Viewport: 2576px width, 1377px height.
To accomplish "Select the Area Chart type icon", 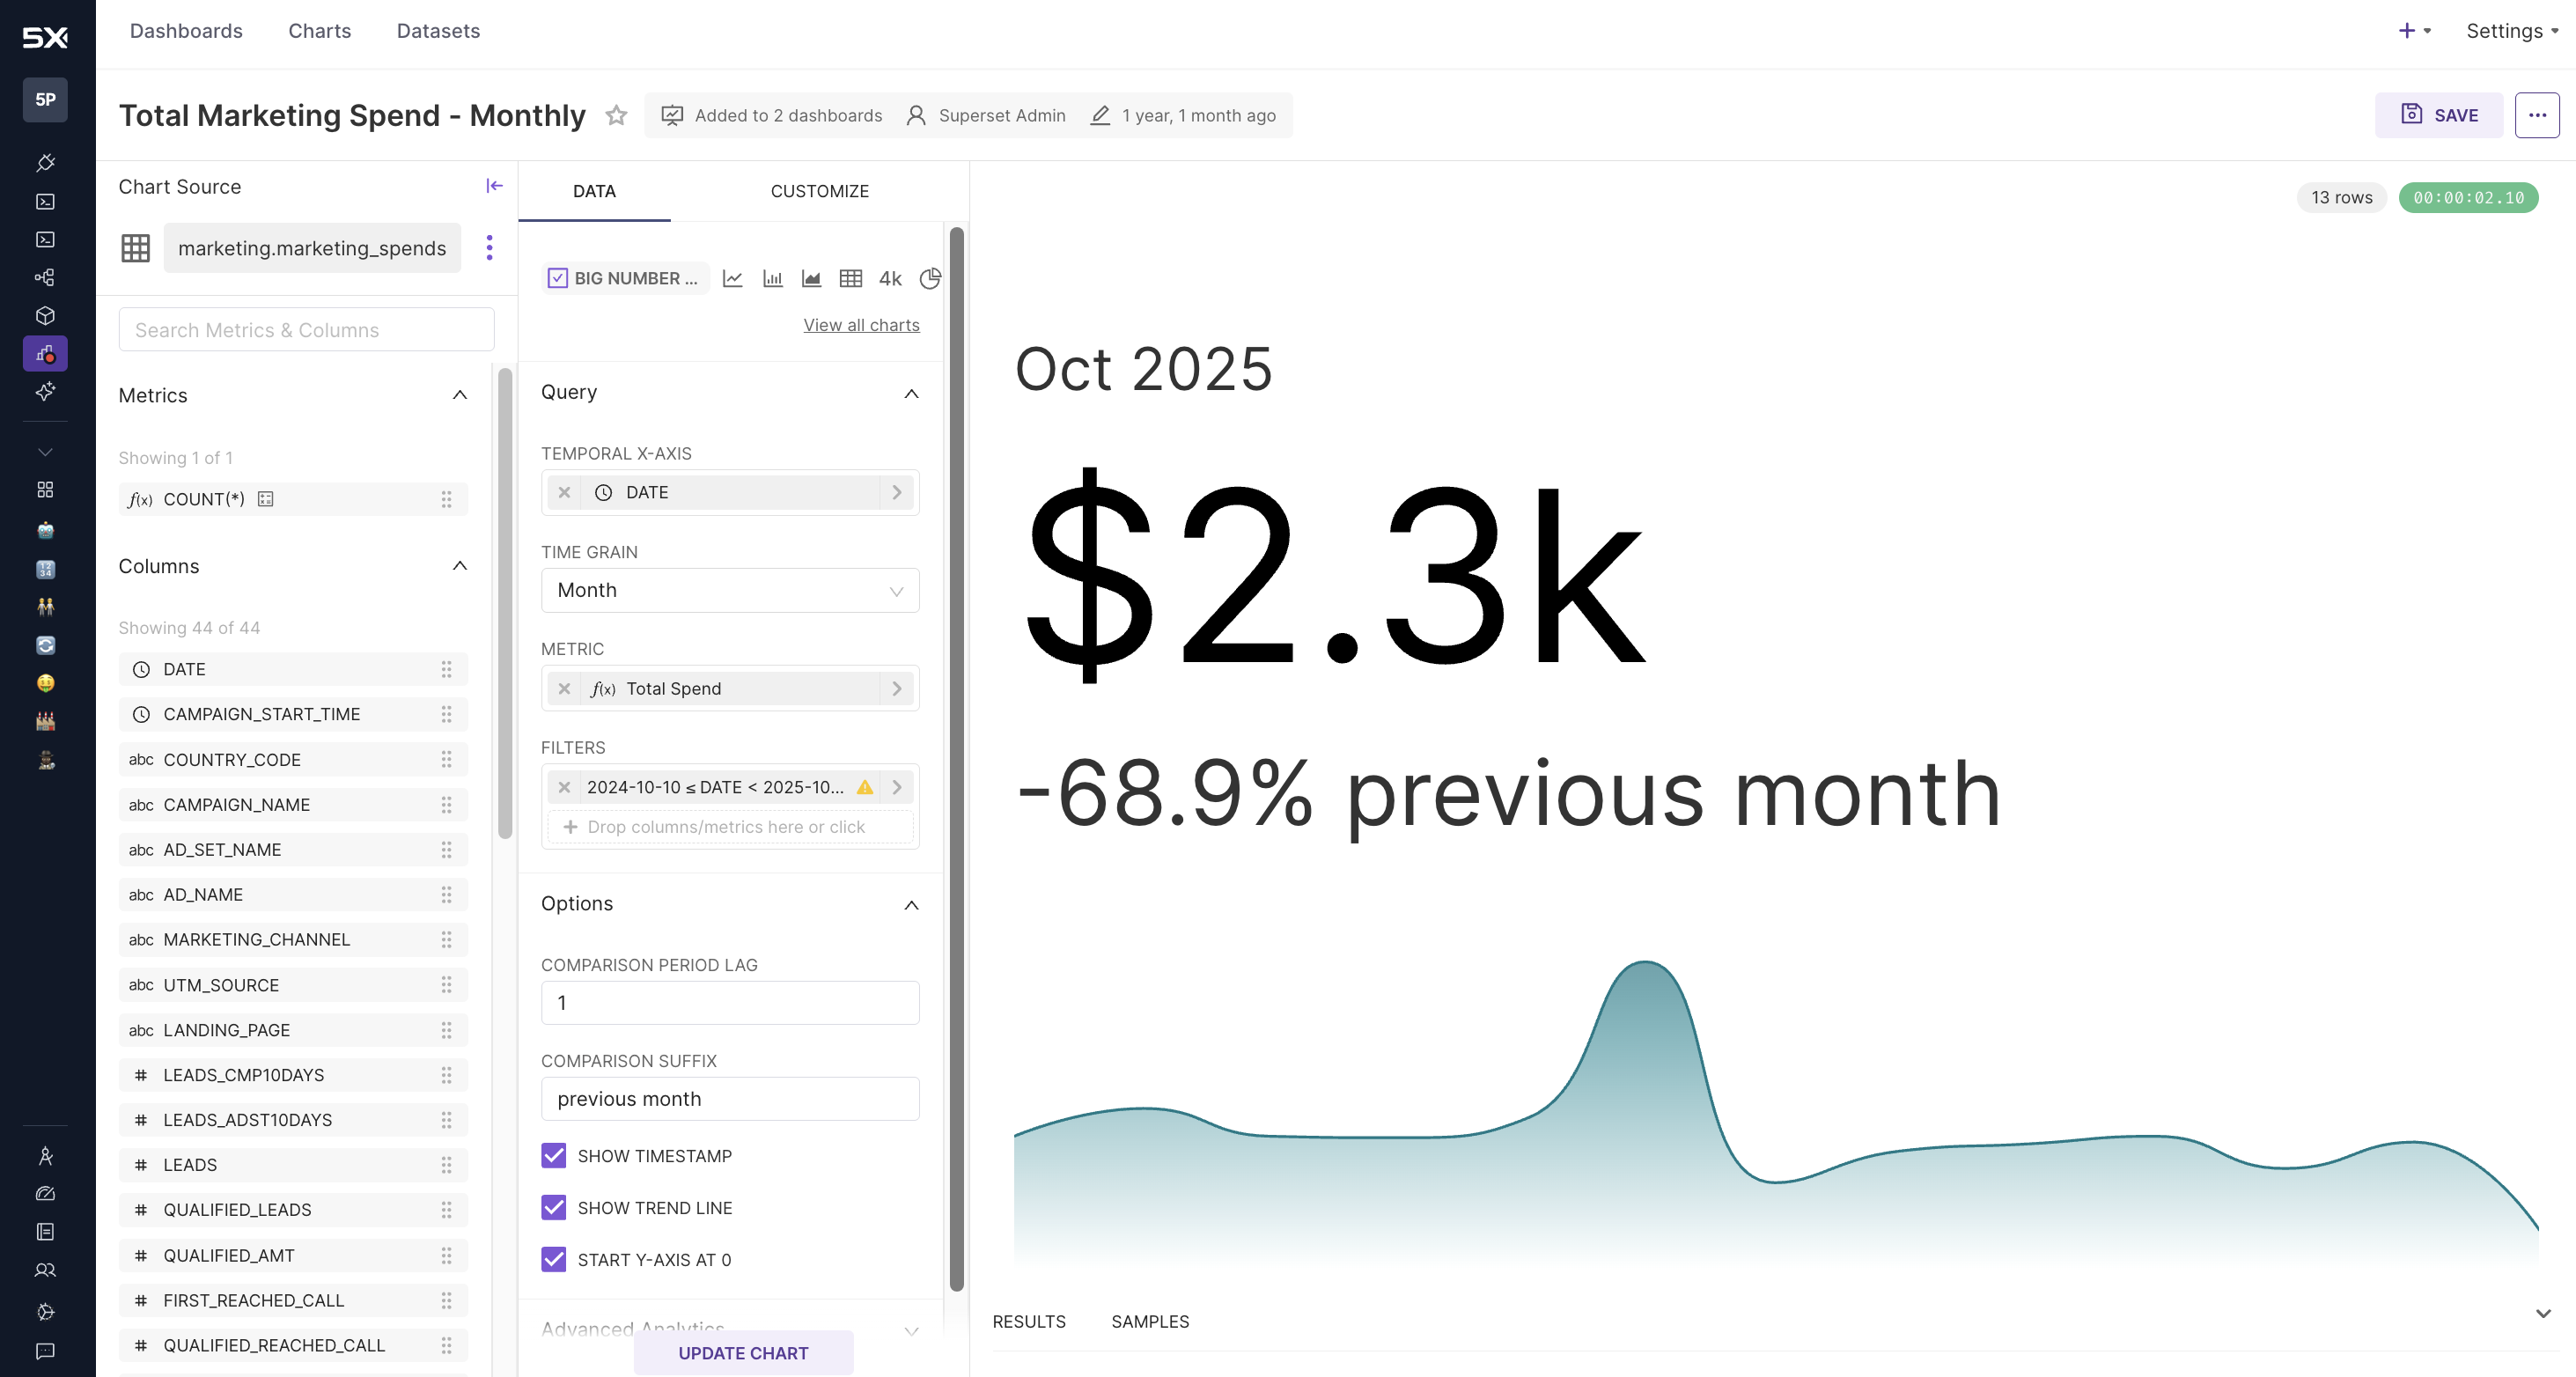I will [x=811, y=278].
